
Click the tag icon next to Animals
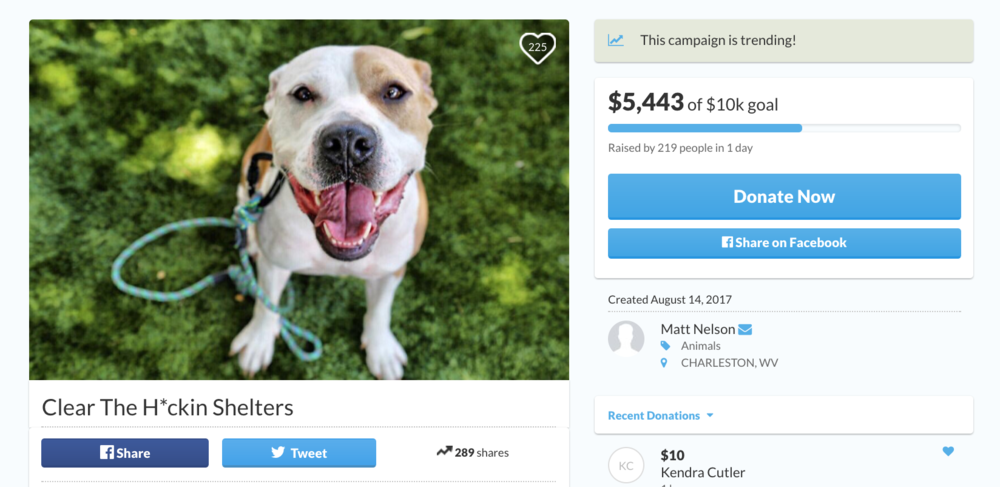665,346
